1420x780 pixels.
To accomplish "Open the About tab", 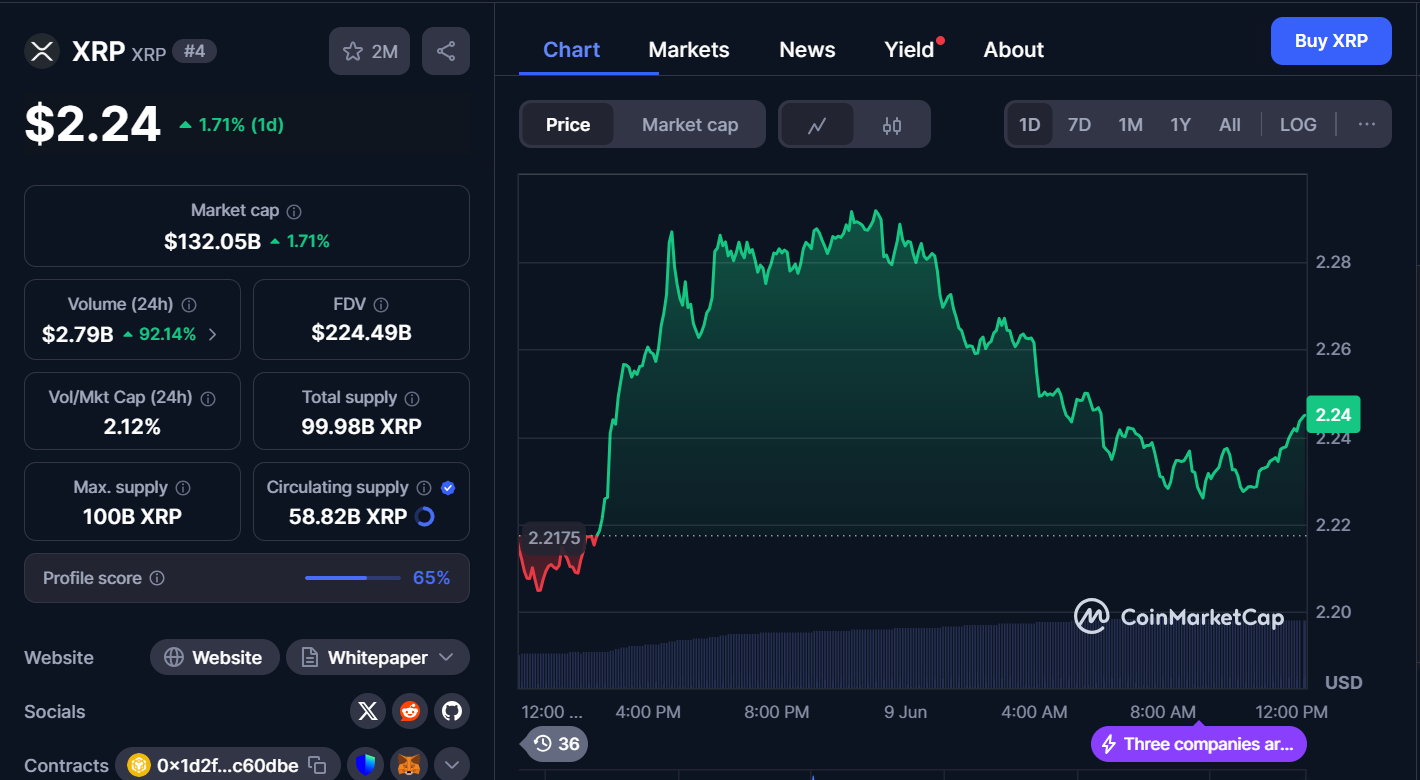I will pyautogui.click(x=1014, y=50).
